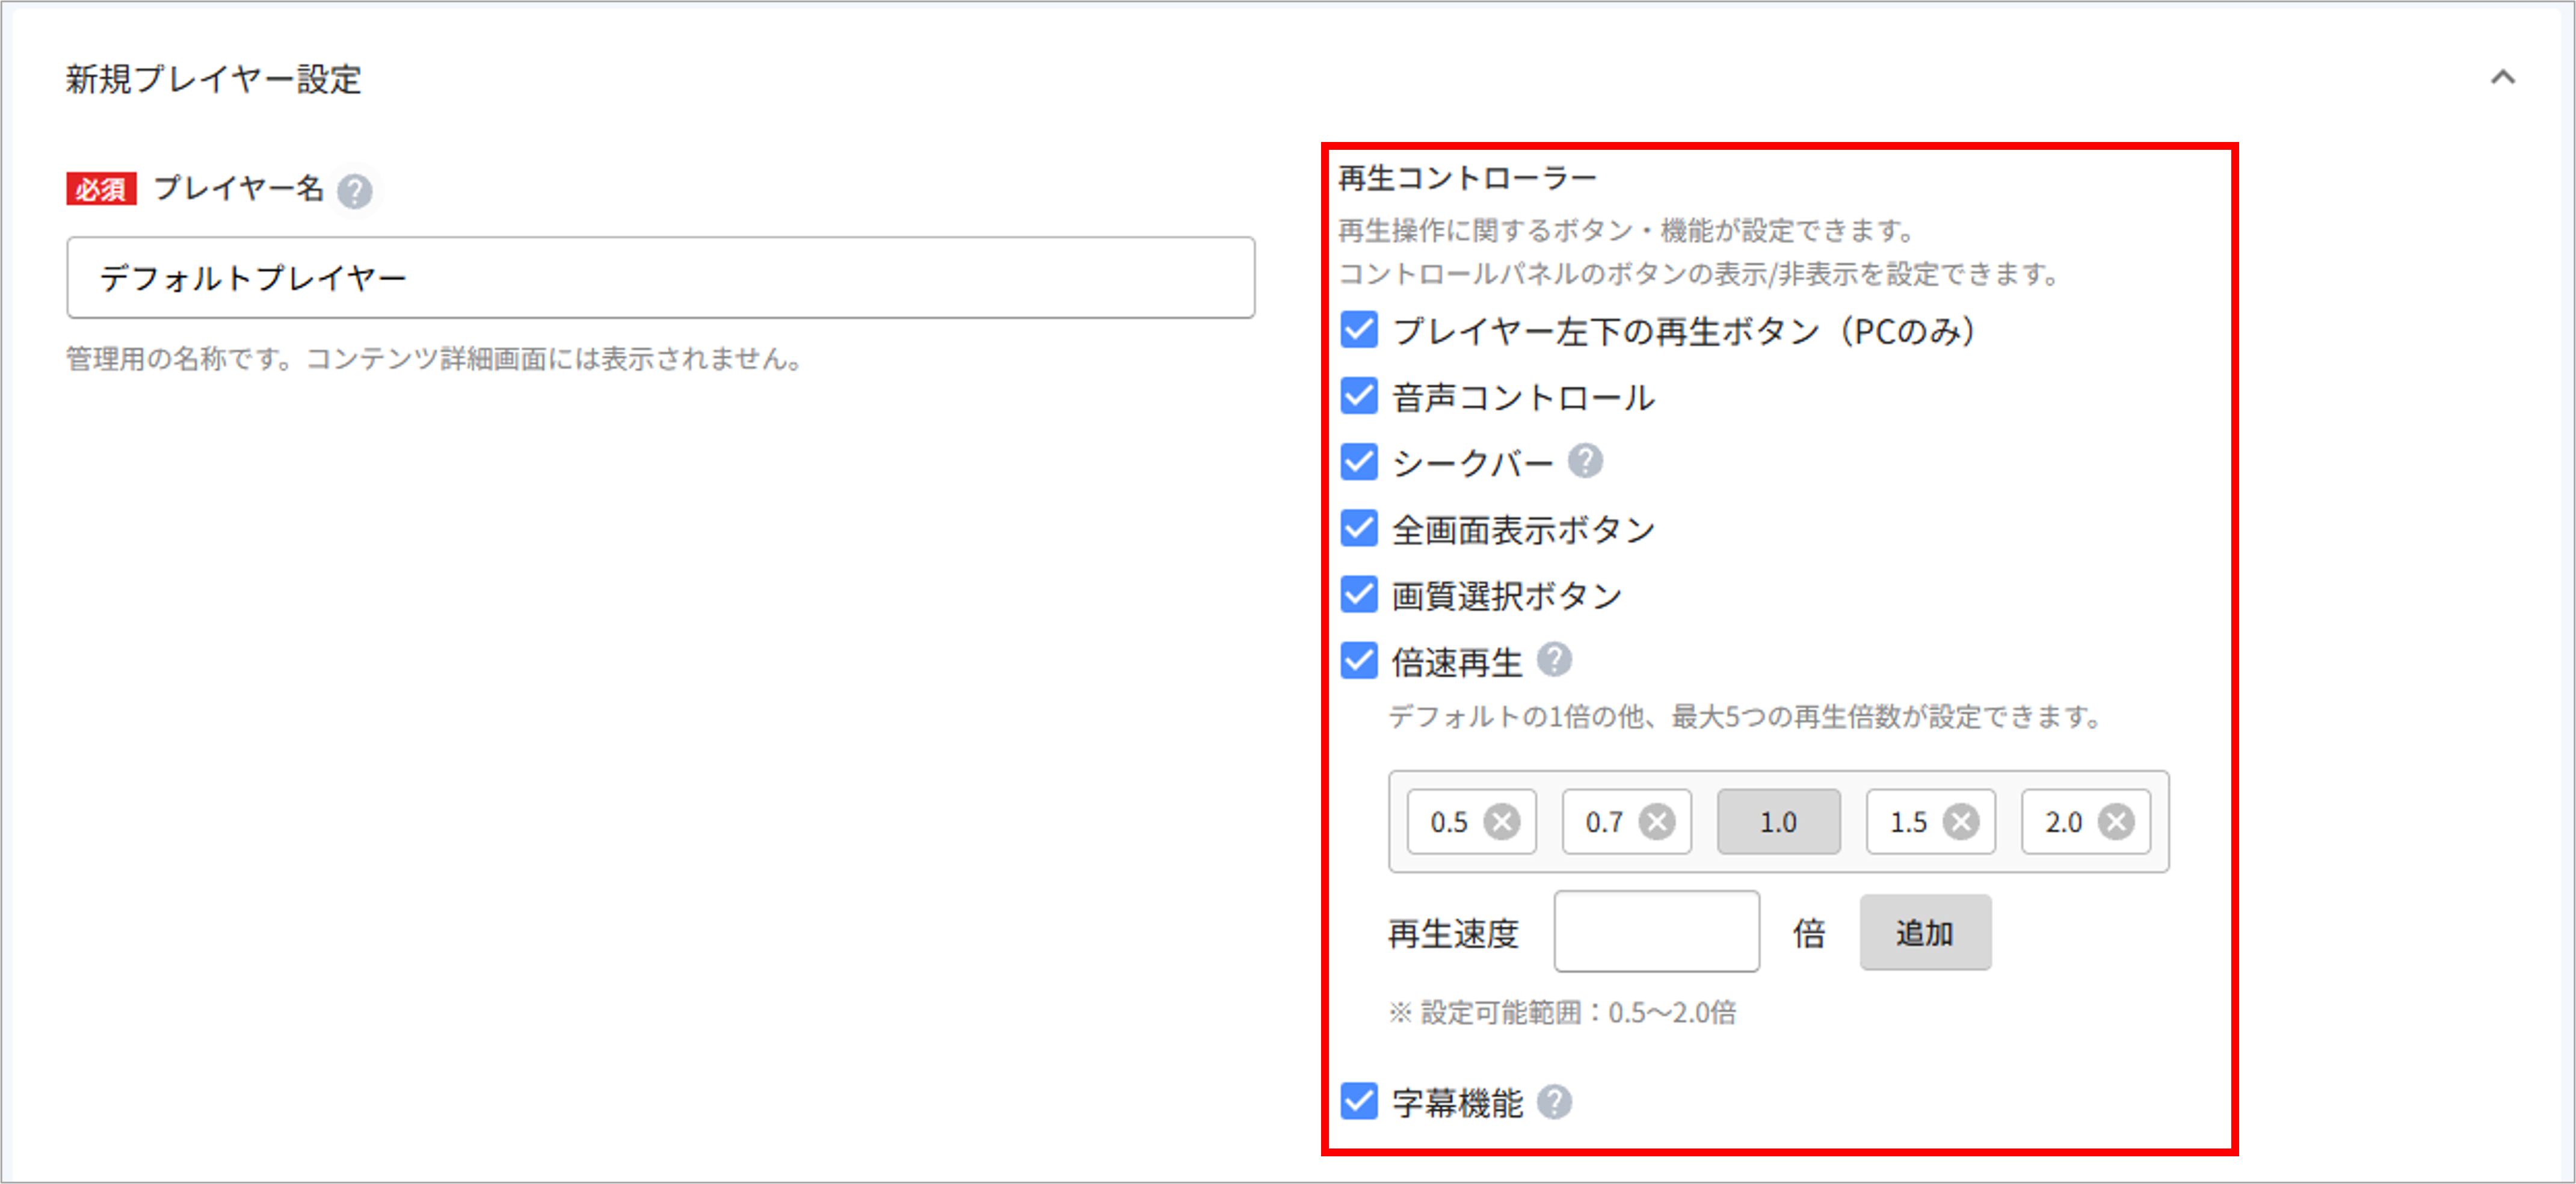Click the 再生コントローラー heading

(x=1467, y=179)
